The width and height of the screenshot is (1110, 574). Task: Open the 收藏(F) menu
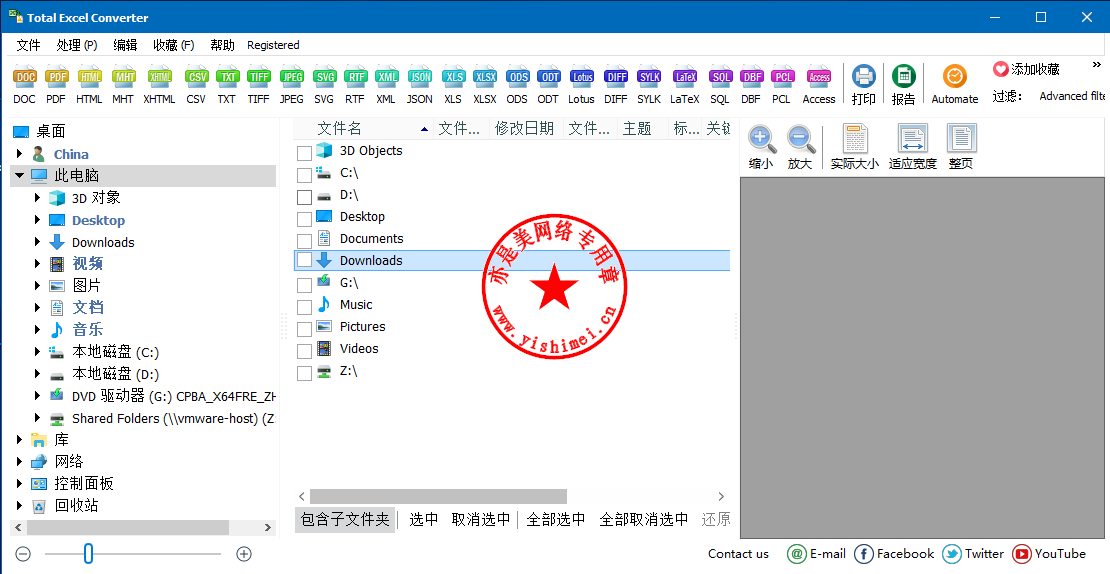point(173,45)
